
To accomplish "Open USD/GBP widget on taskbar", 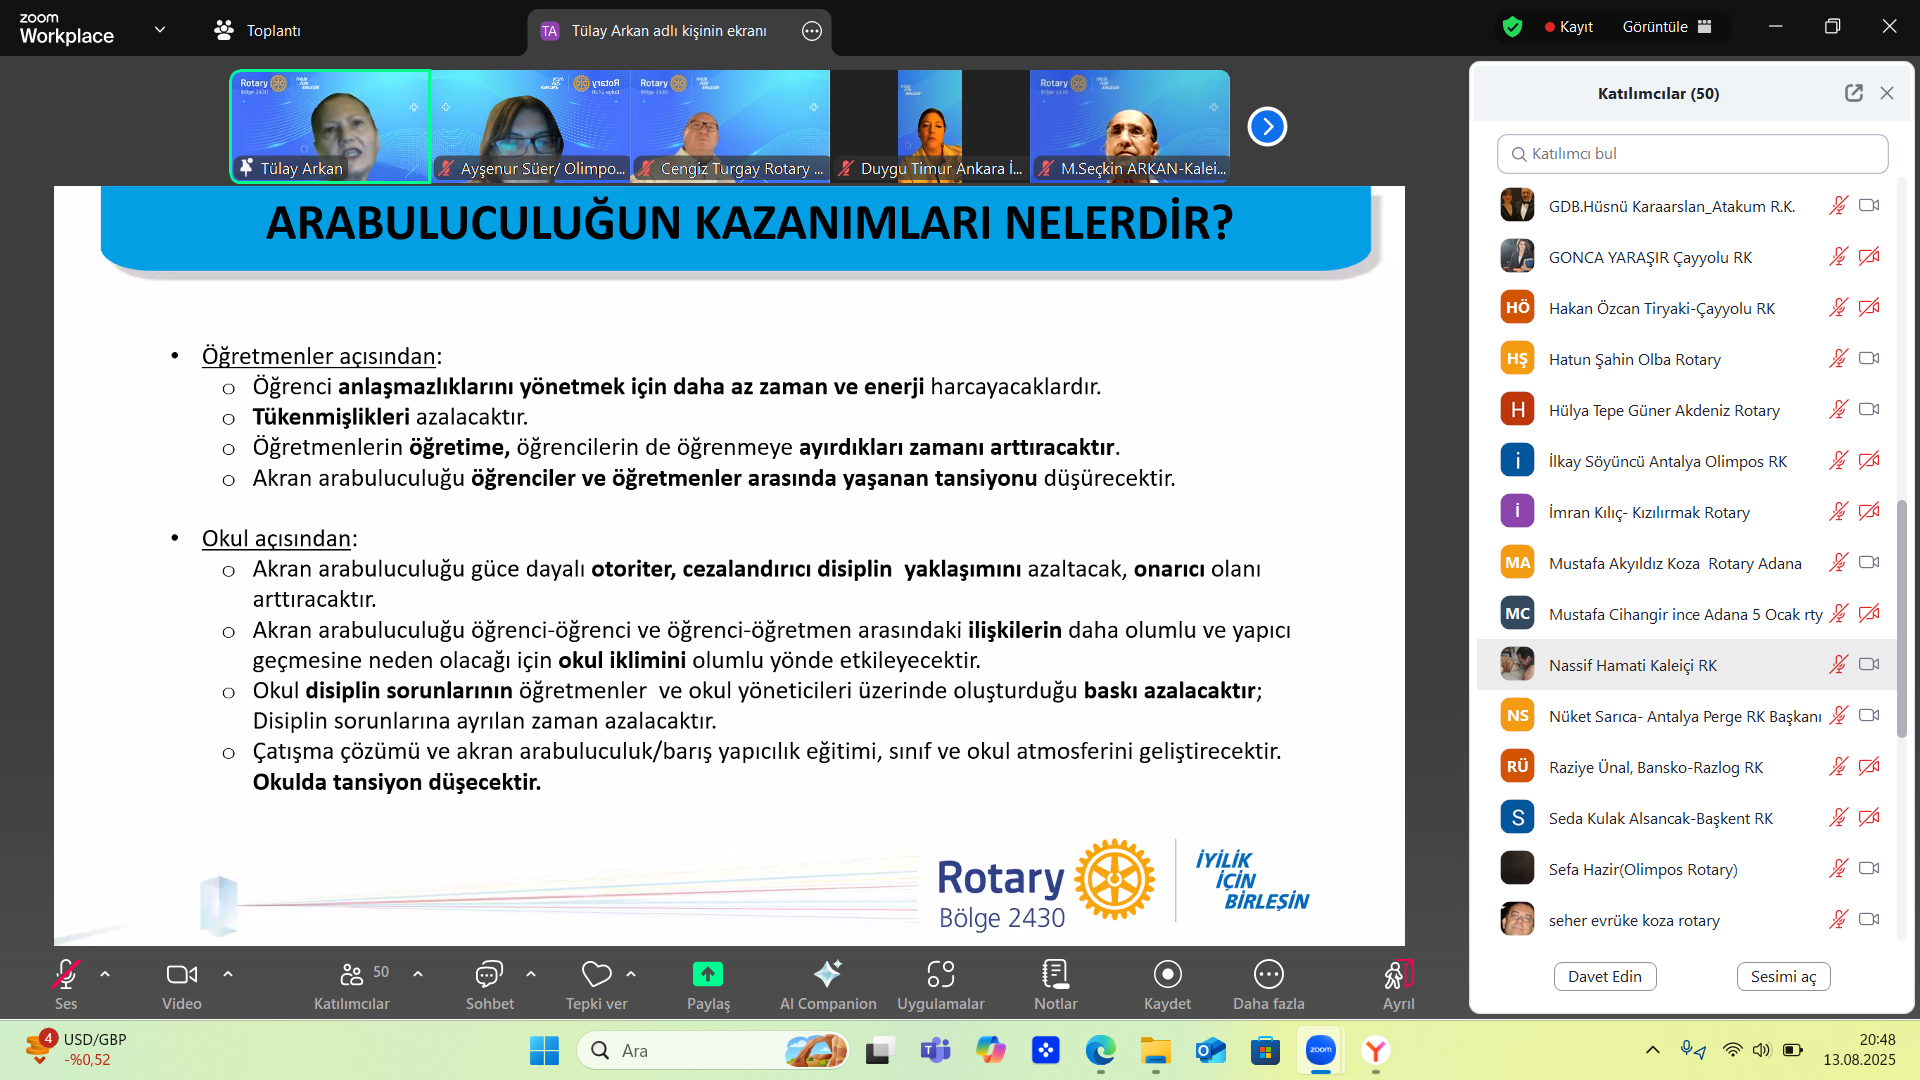I will click(x=75, y=1050).
